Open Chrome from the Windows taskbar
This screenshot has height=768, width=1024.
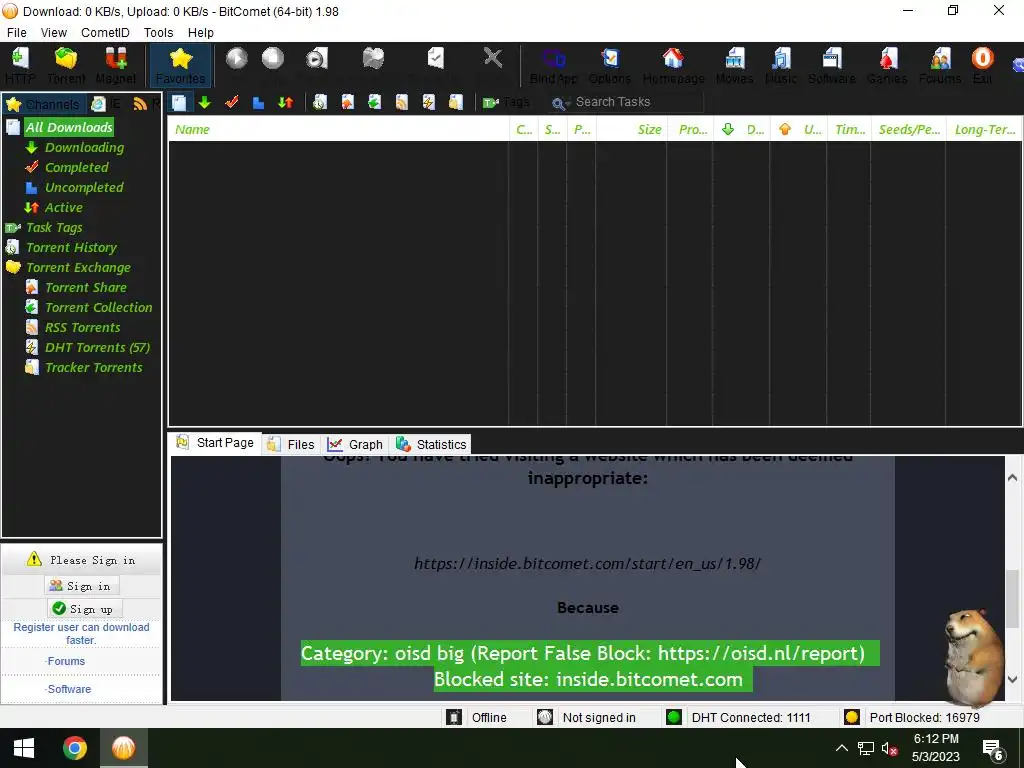pos(74,748)
